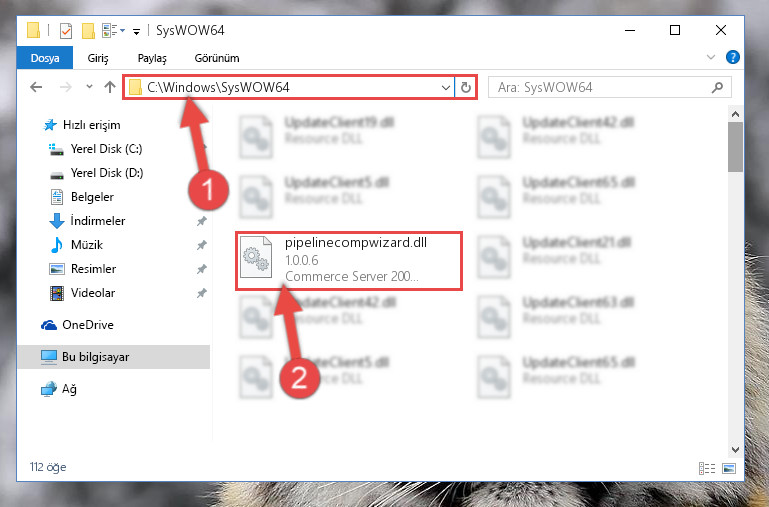Click new folder icon in quick access toolbar

88,31
